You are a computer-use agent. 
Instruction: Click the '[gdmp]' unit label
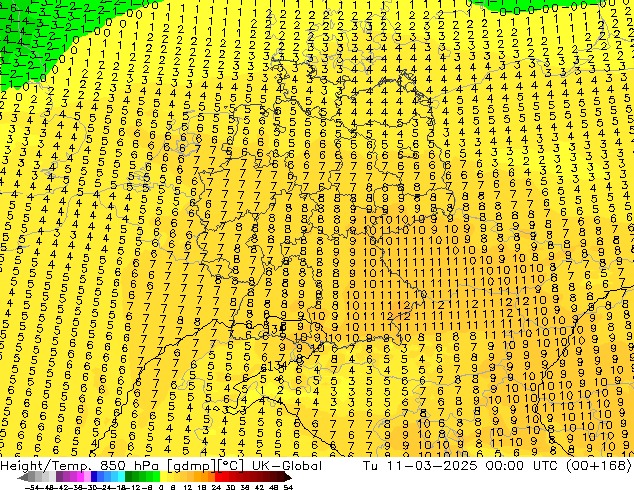pyautogui.click(x=190, y=466)
